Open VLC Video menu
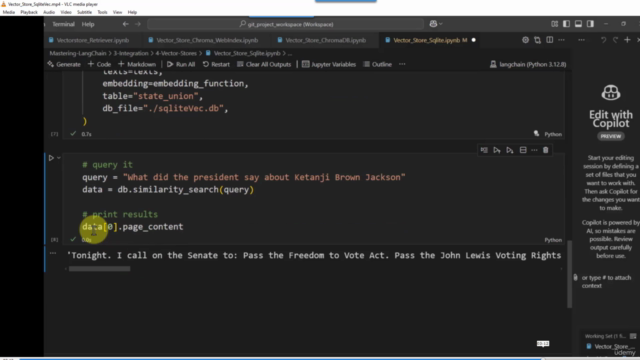Screen dimensions: 640x360 (x=66, y=12)
